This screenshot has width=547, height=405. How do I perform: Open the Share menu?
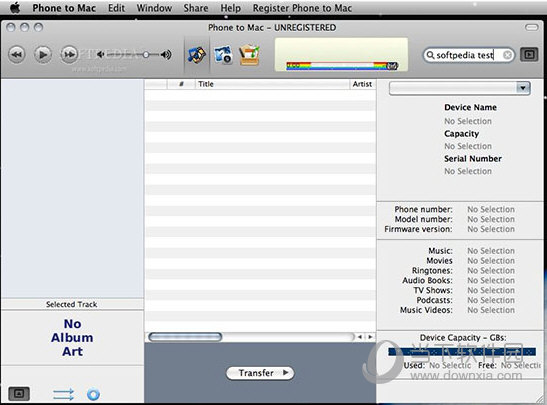(x=196, y=8)
